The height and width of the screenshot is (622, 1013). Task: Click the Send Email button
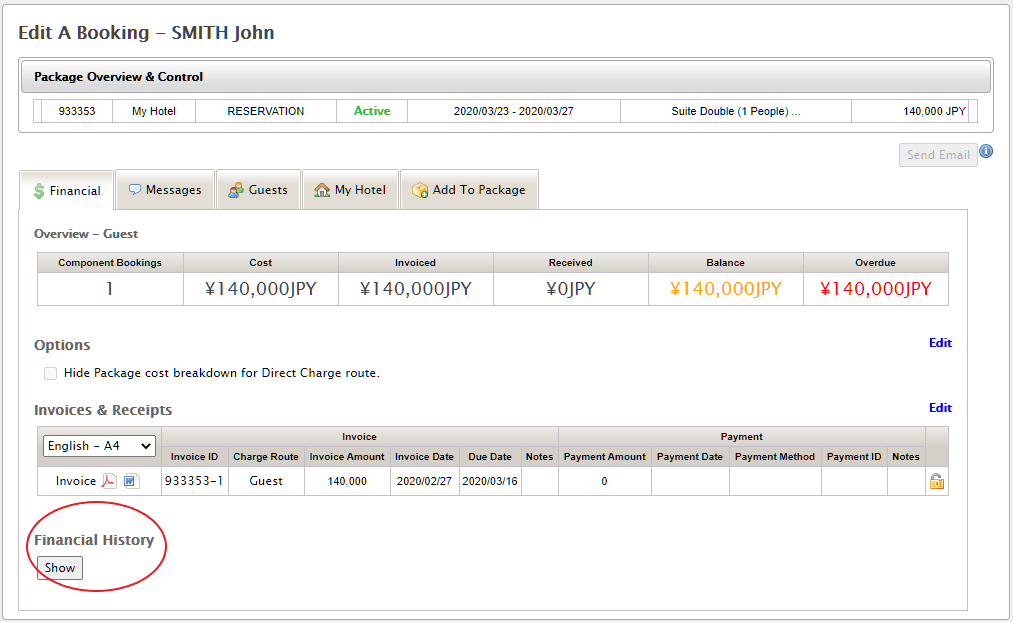point(938,155)
